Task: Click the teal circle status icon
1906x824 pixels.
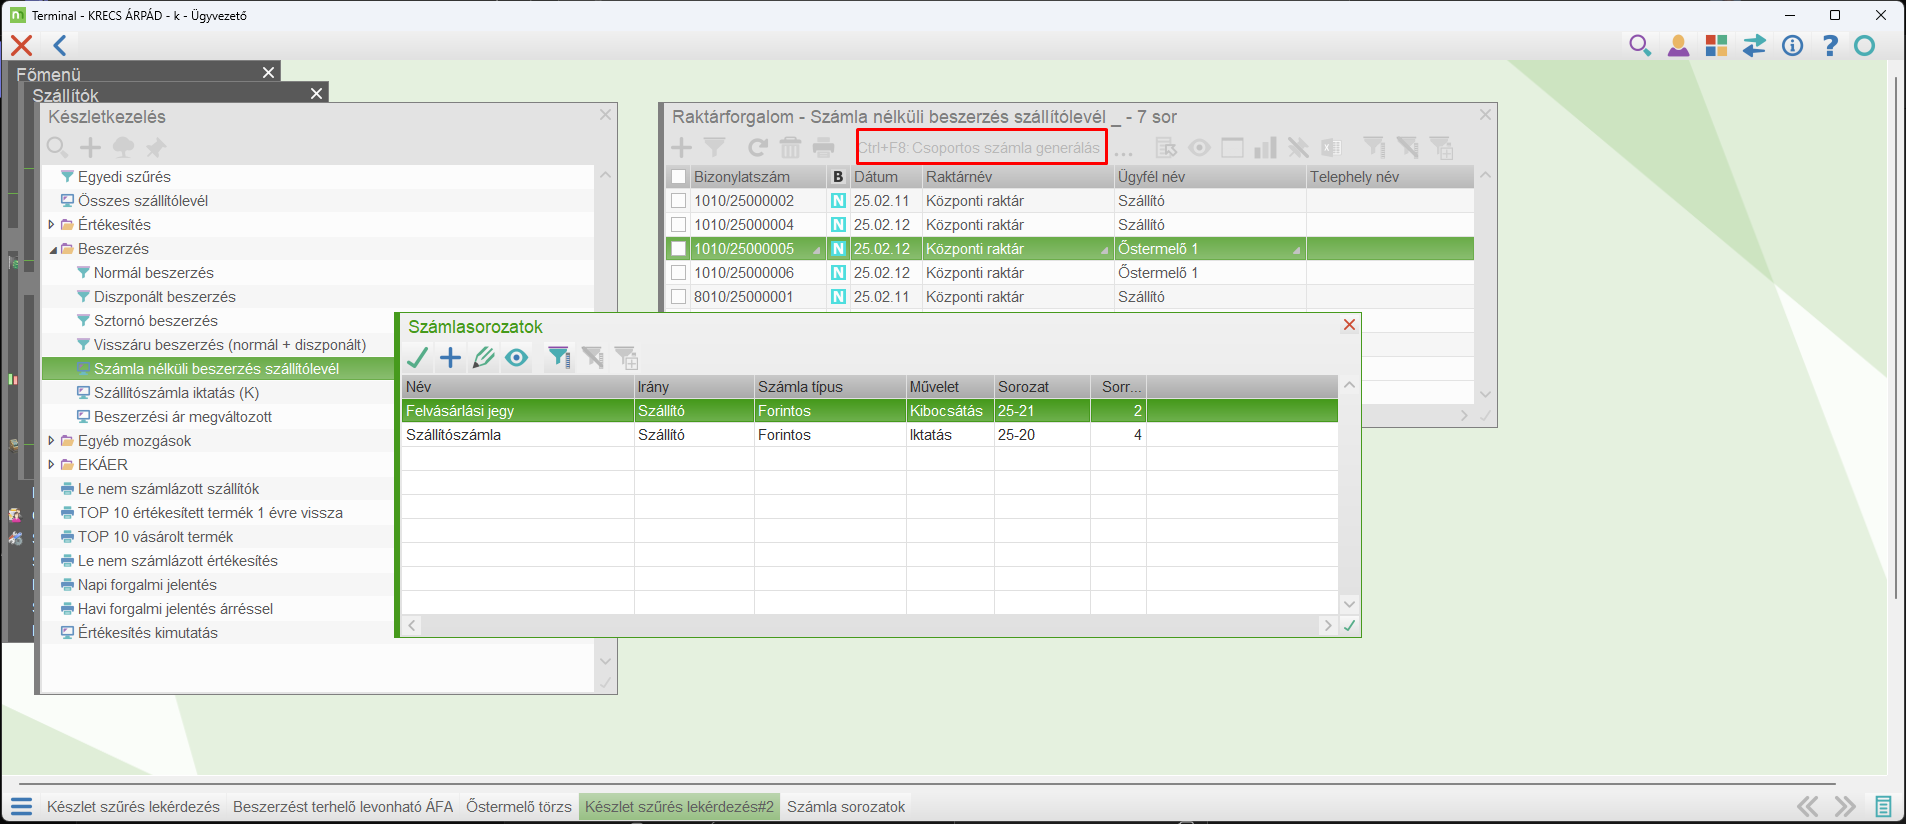Action: [x=1865, y=45]
